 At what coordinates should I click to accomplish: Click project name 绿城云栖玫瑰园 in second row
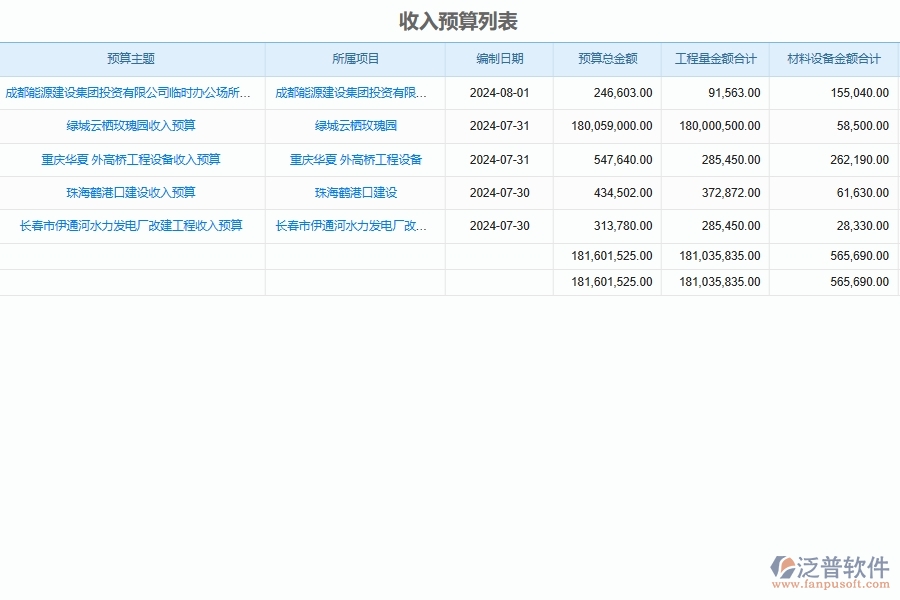(x=354, y=125)
